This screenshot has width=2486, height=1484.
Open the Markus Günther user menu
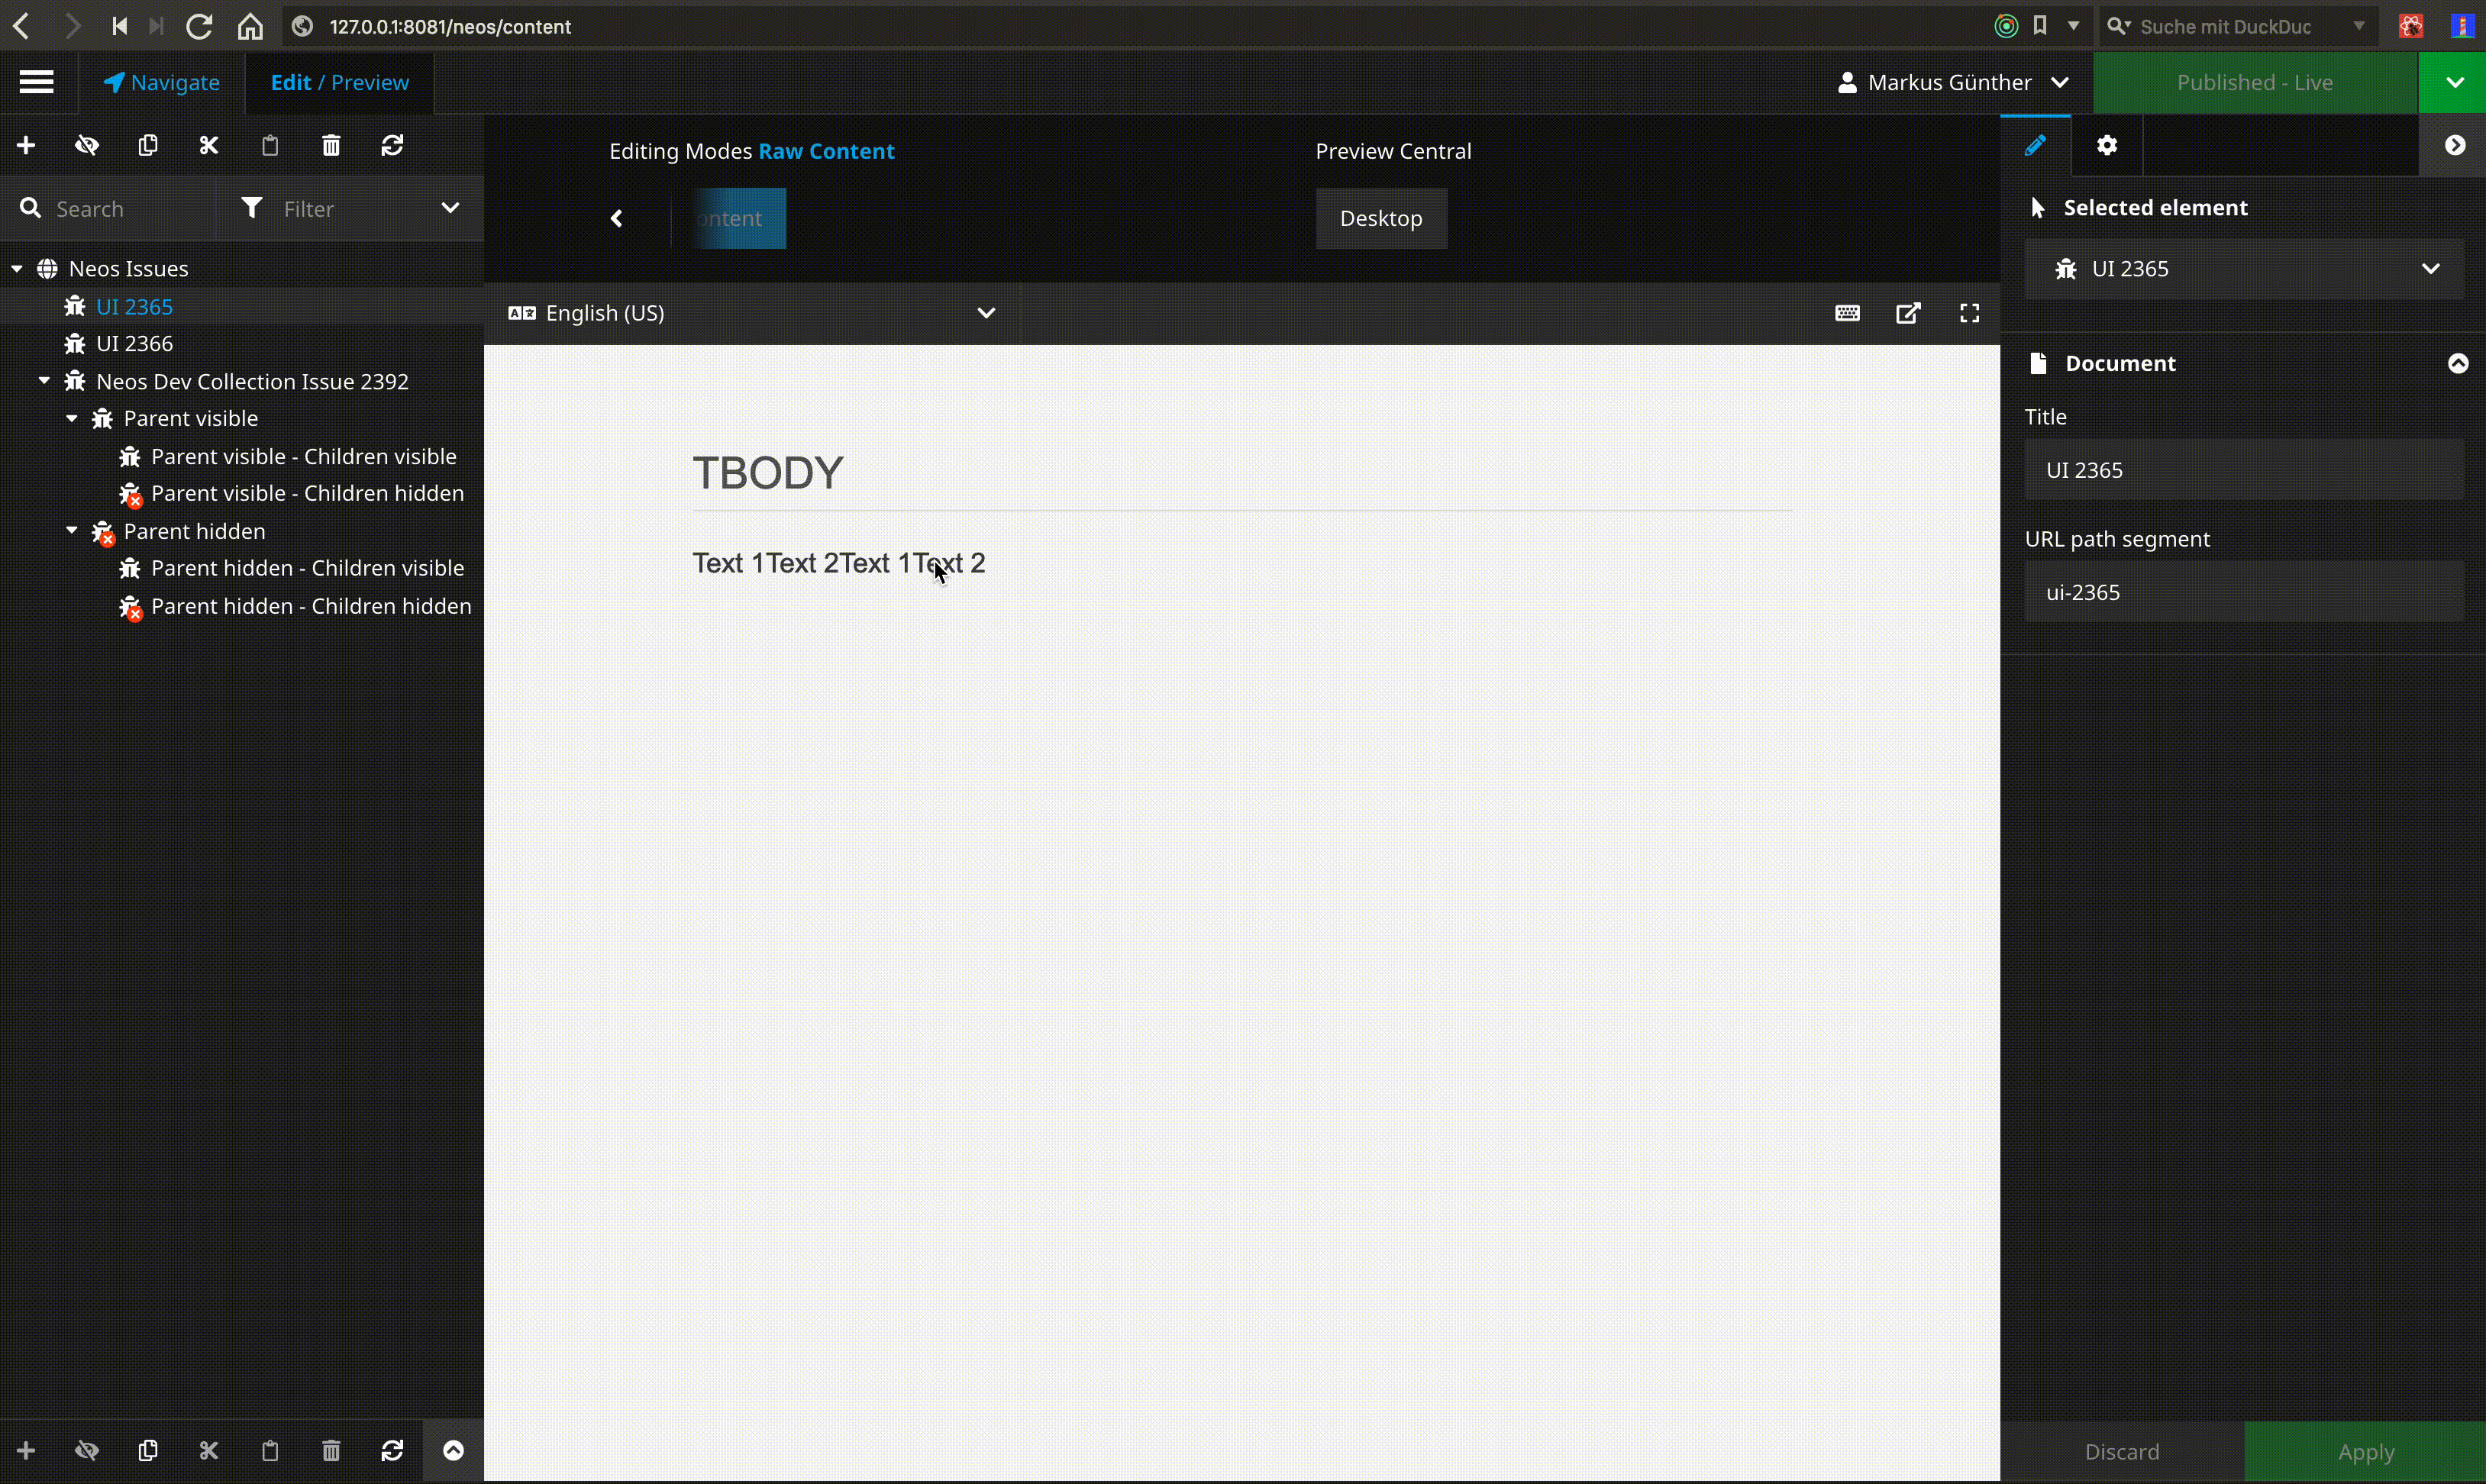point(1953,83)
